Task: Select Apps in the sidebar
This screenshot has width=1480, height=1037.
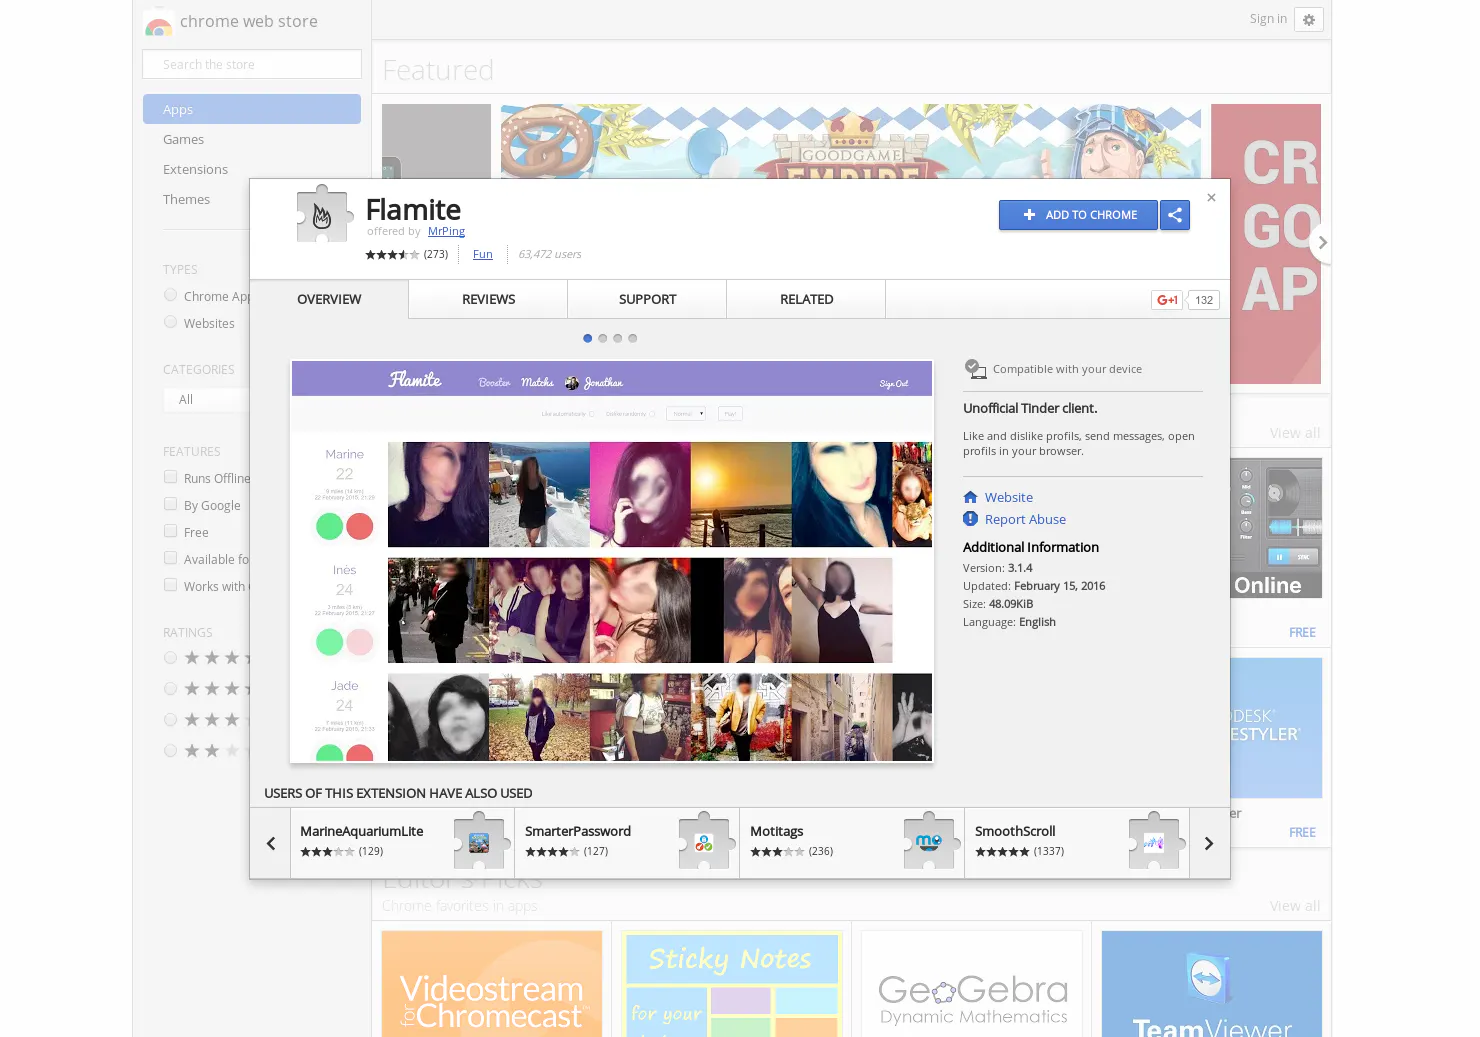Action: (252, 109)
